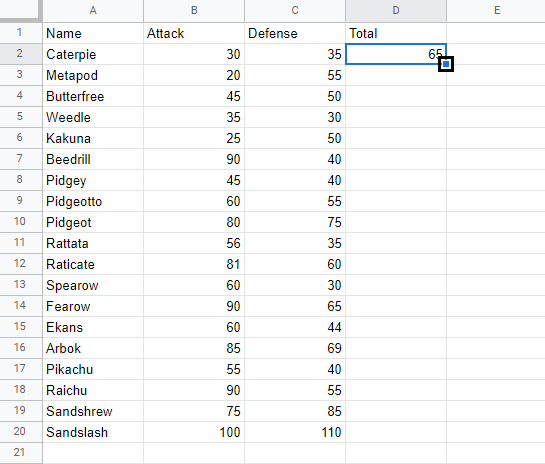Click the Total header cell

tap(396, 33)
